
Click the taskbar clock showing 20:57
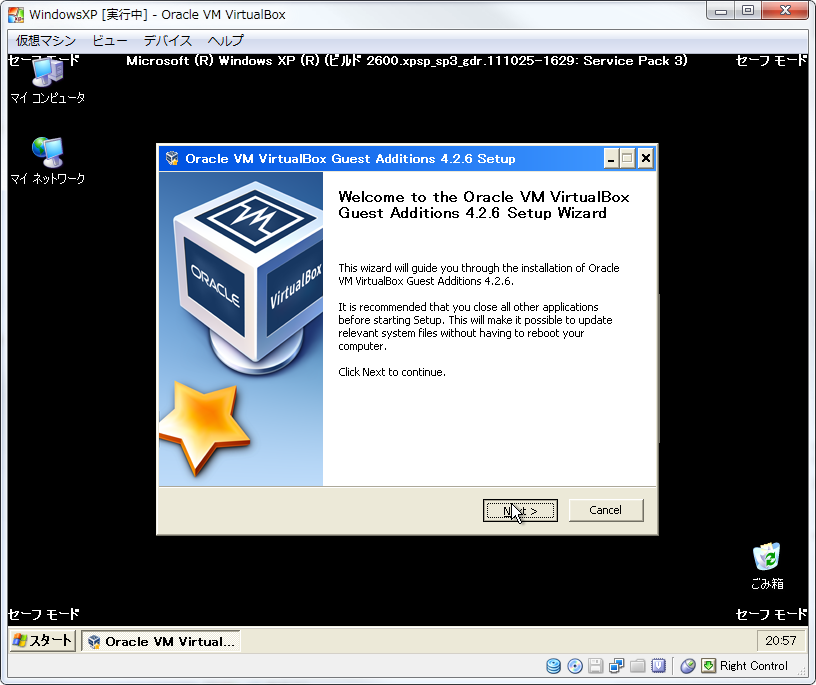coord(781,641)
